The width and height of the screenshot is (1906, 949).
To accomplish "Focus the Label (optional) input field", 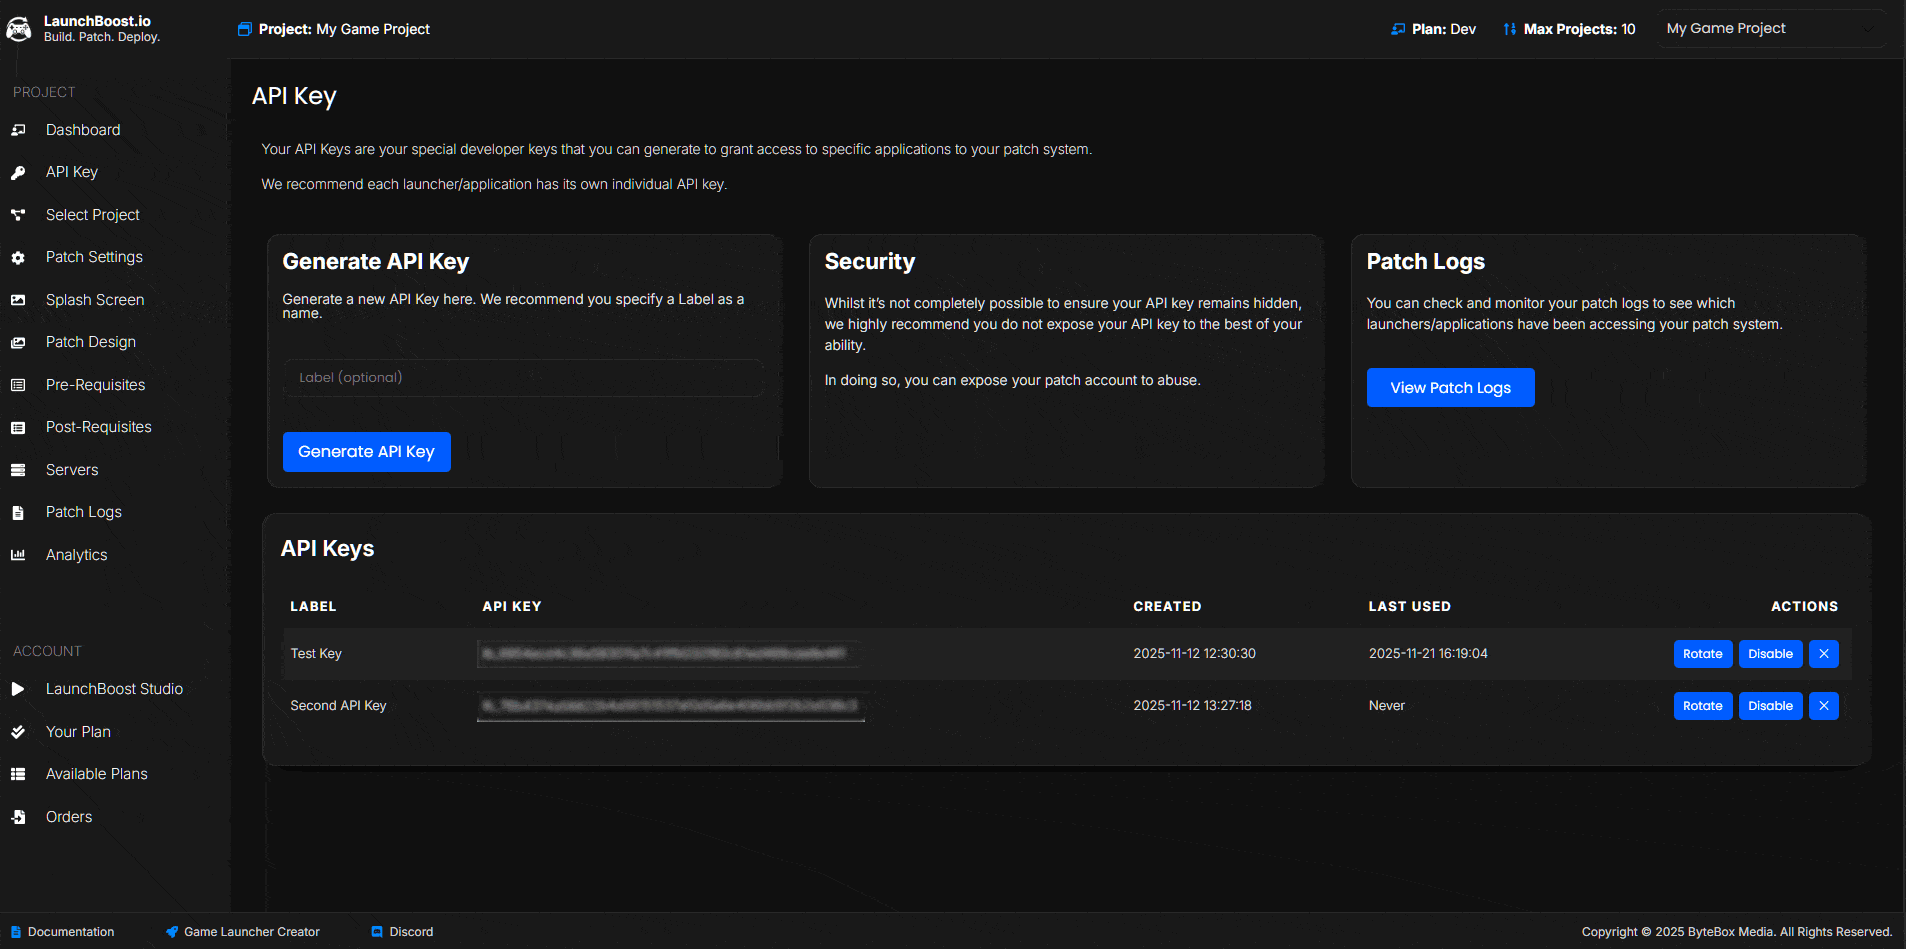I will [x=524, y=378].
